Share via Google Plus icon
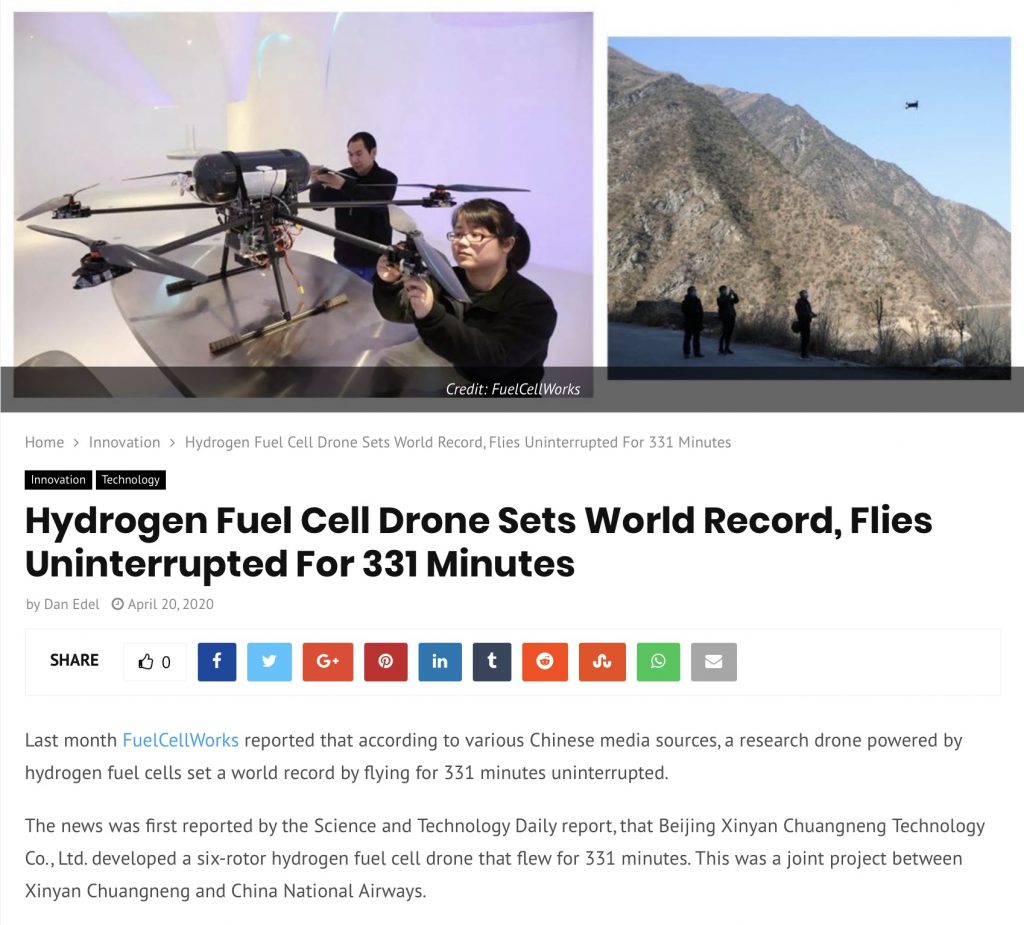Viewport: 1024px width, 925px height. pyautogui.click(x=328, y=662)
